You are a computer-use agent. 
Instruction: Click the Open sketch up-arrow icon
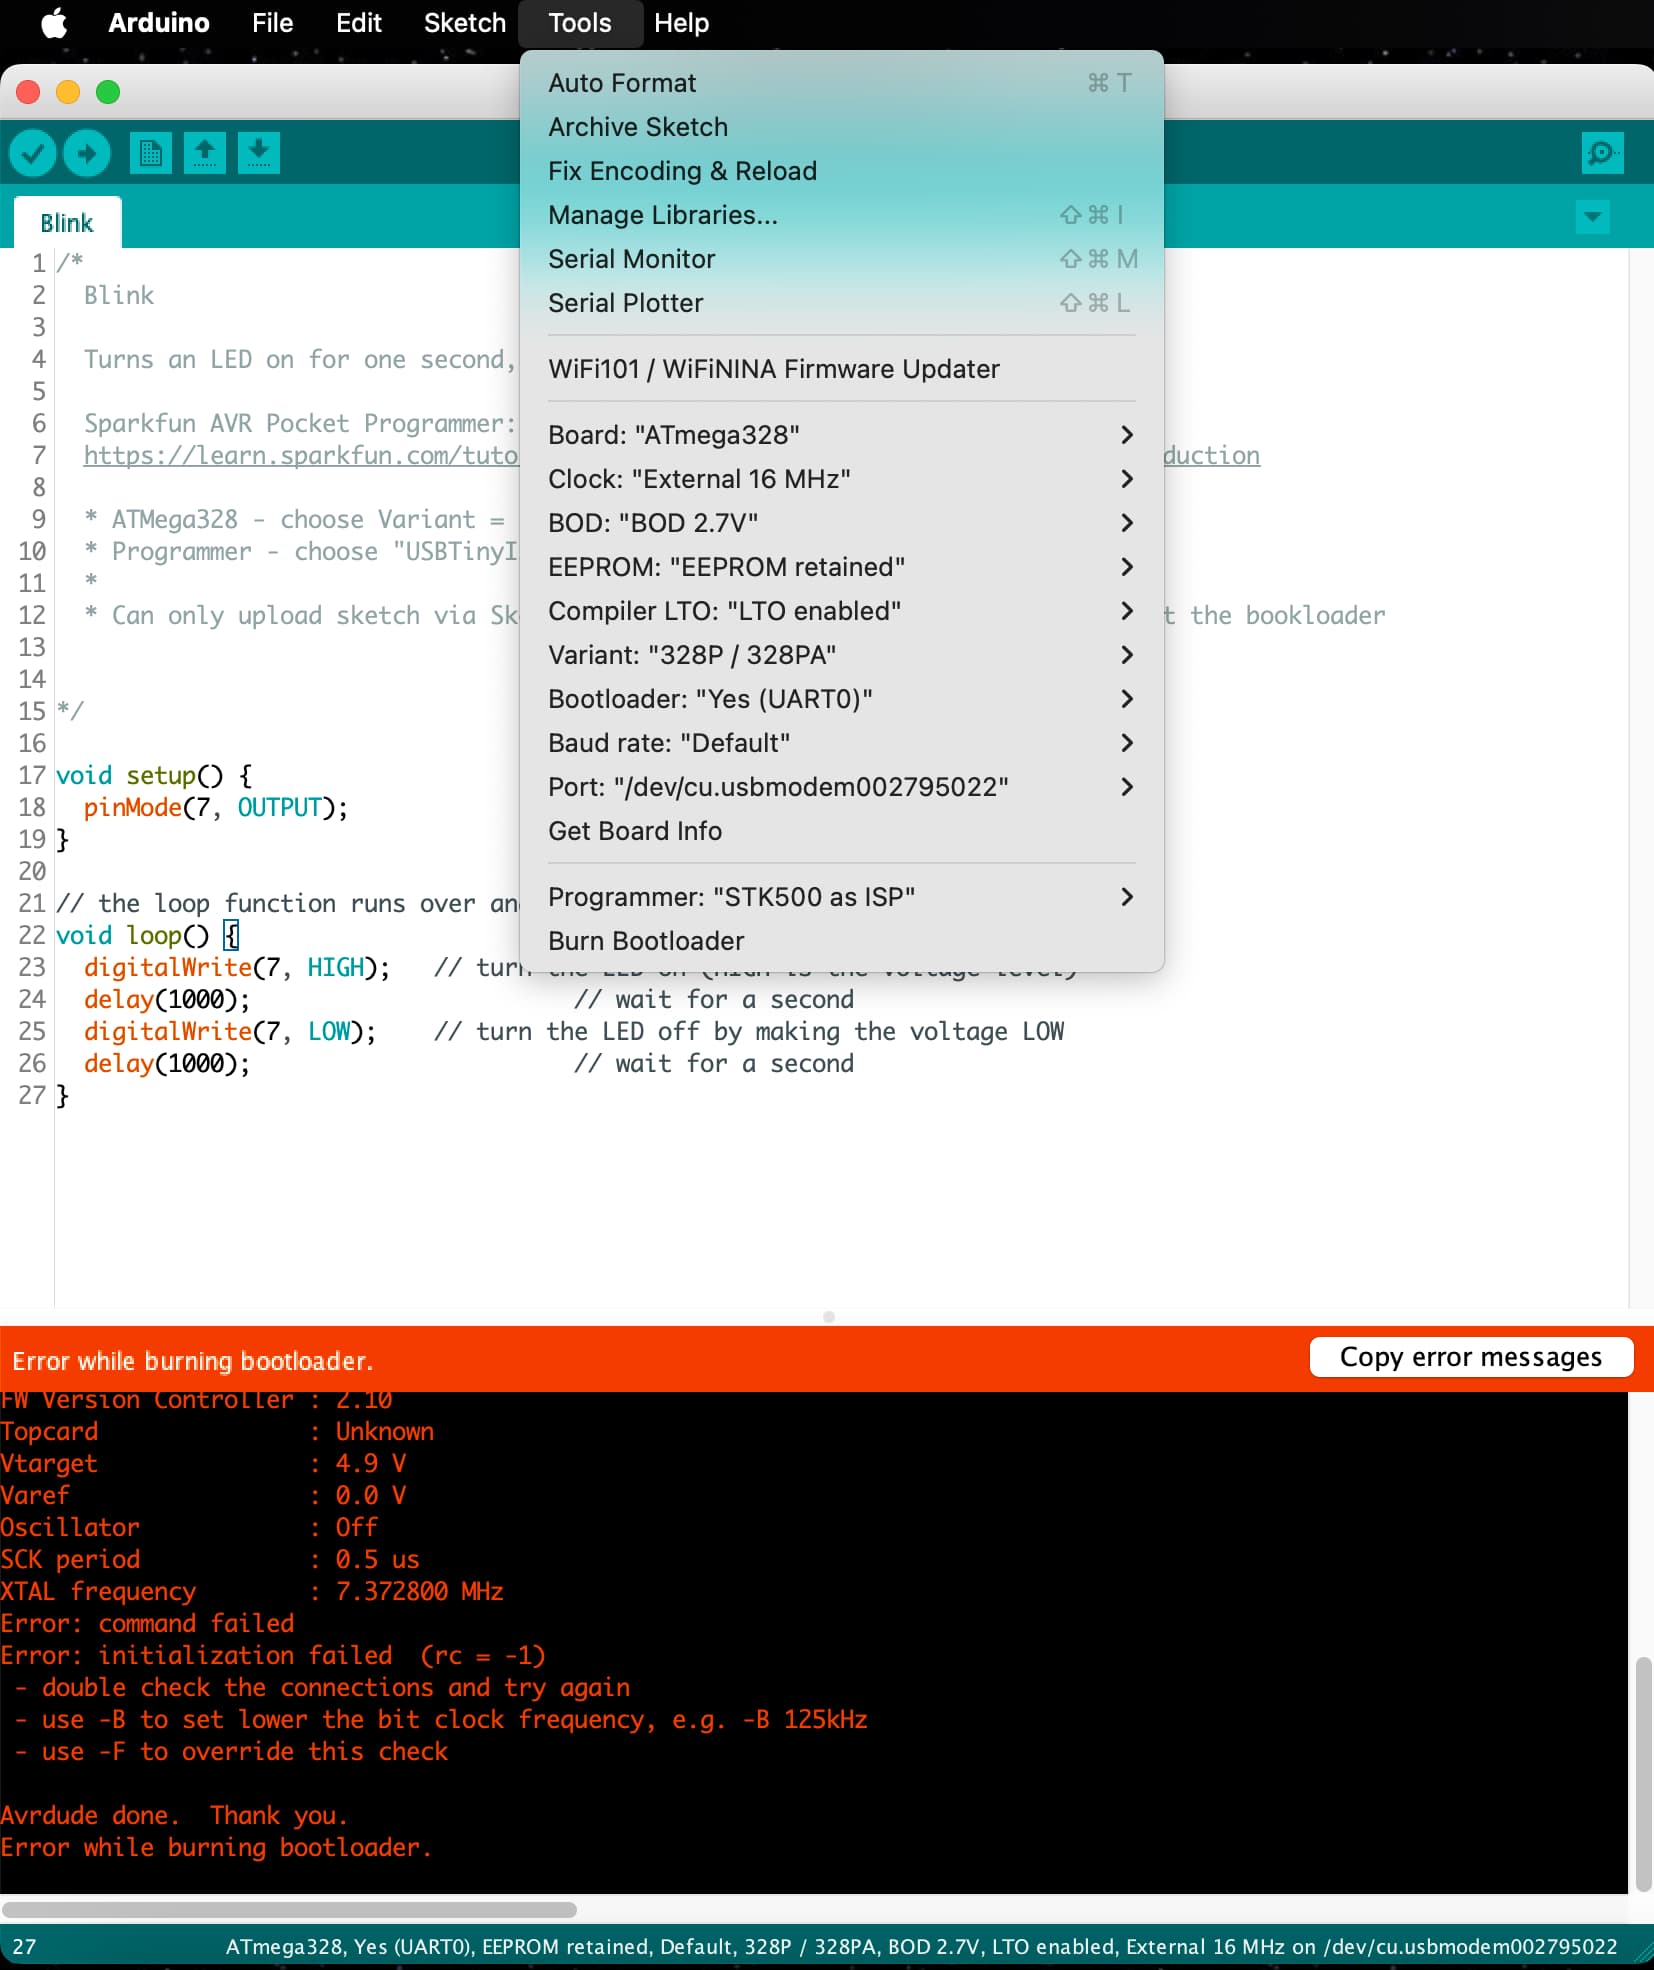coord(205,154)
